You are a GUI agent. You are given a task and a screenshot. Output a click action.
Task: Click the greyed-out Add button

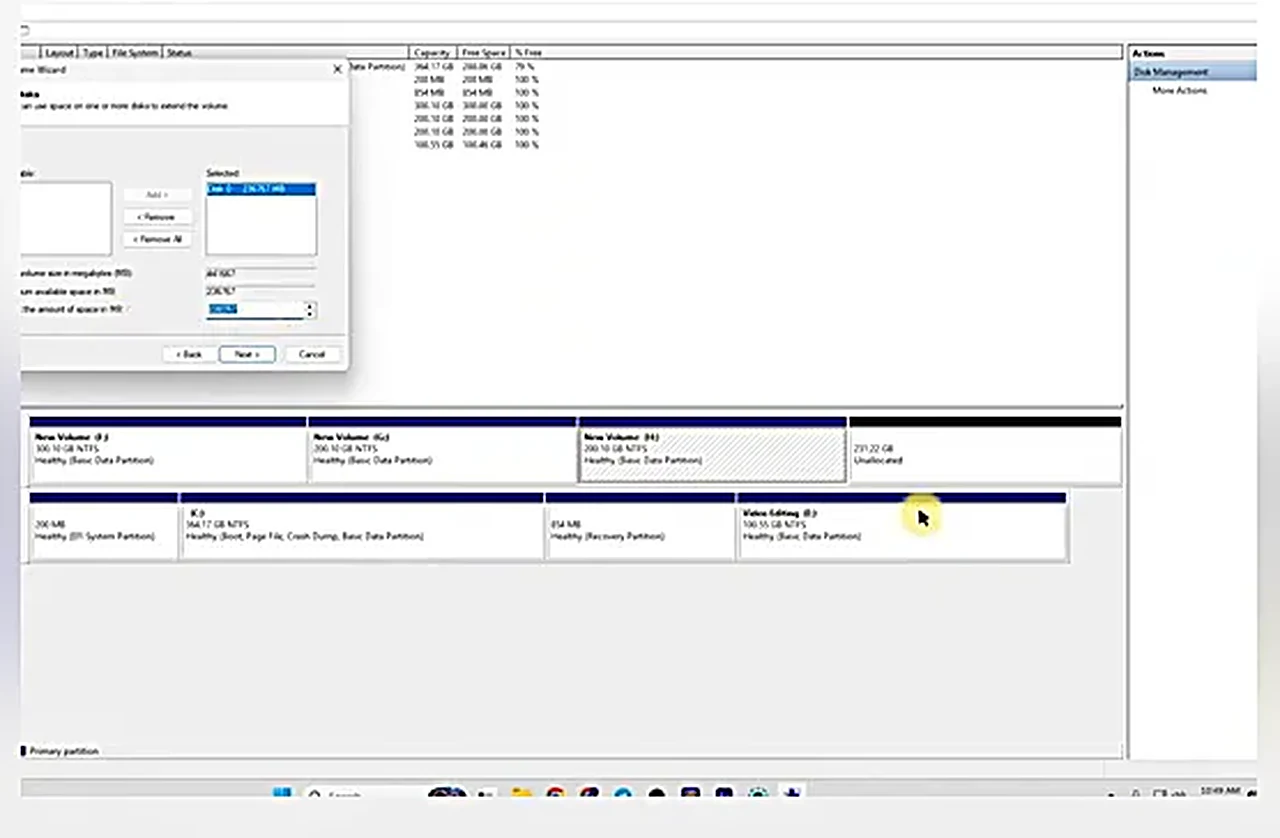tap(157, 194)
